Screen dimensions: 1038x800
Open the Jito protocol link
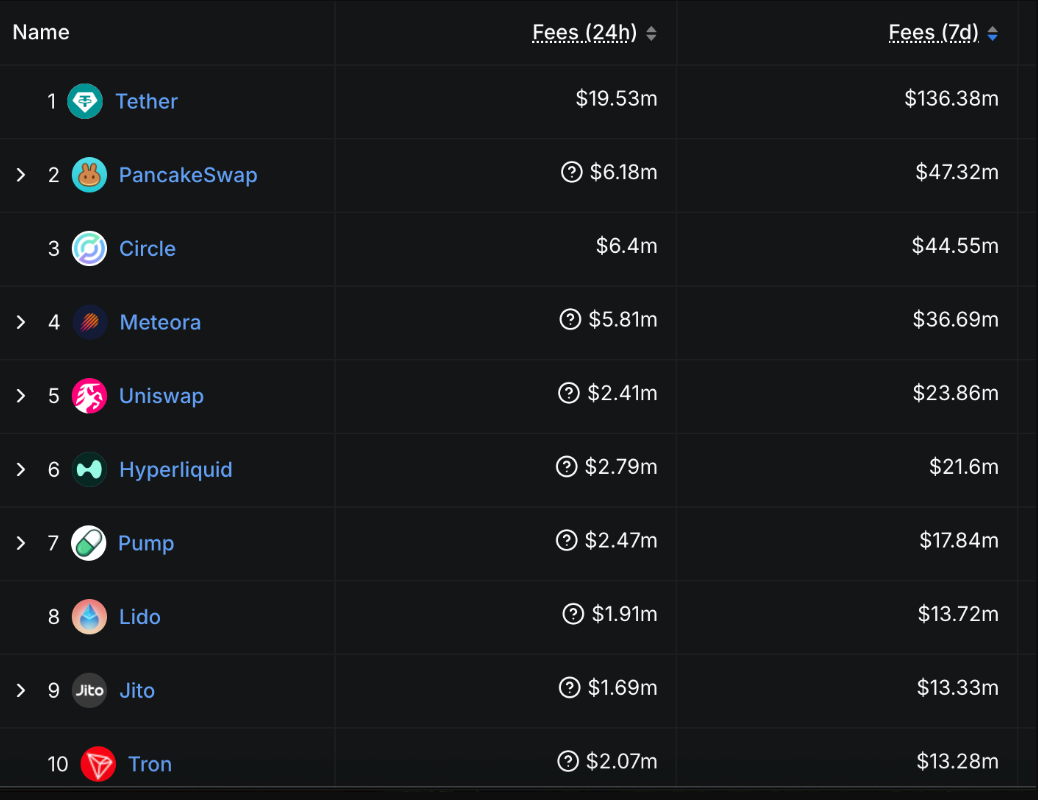tap(137, 690)
